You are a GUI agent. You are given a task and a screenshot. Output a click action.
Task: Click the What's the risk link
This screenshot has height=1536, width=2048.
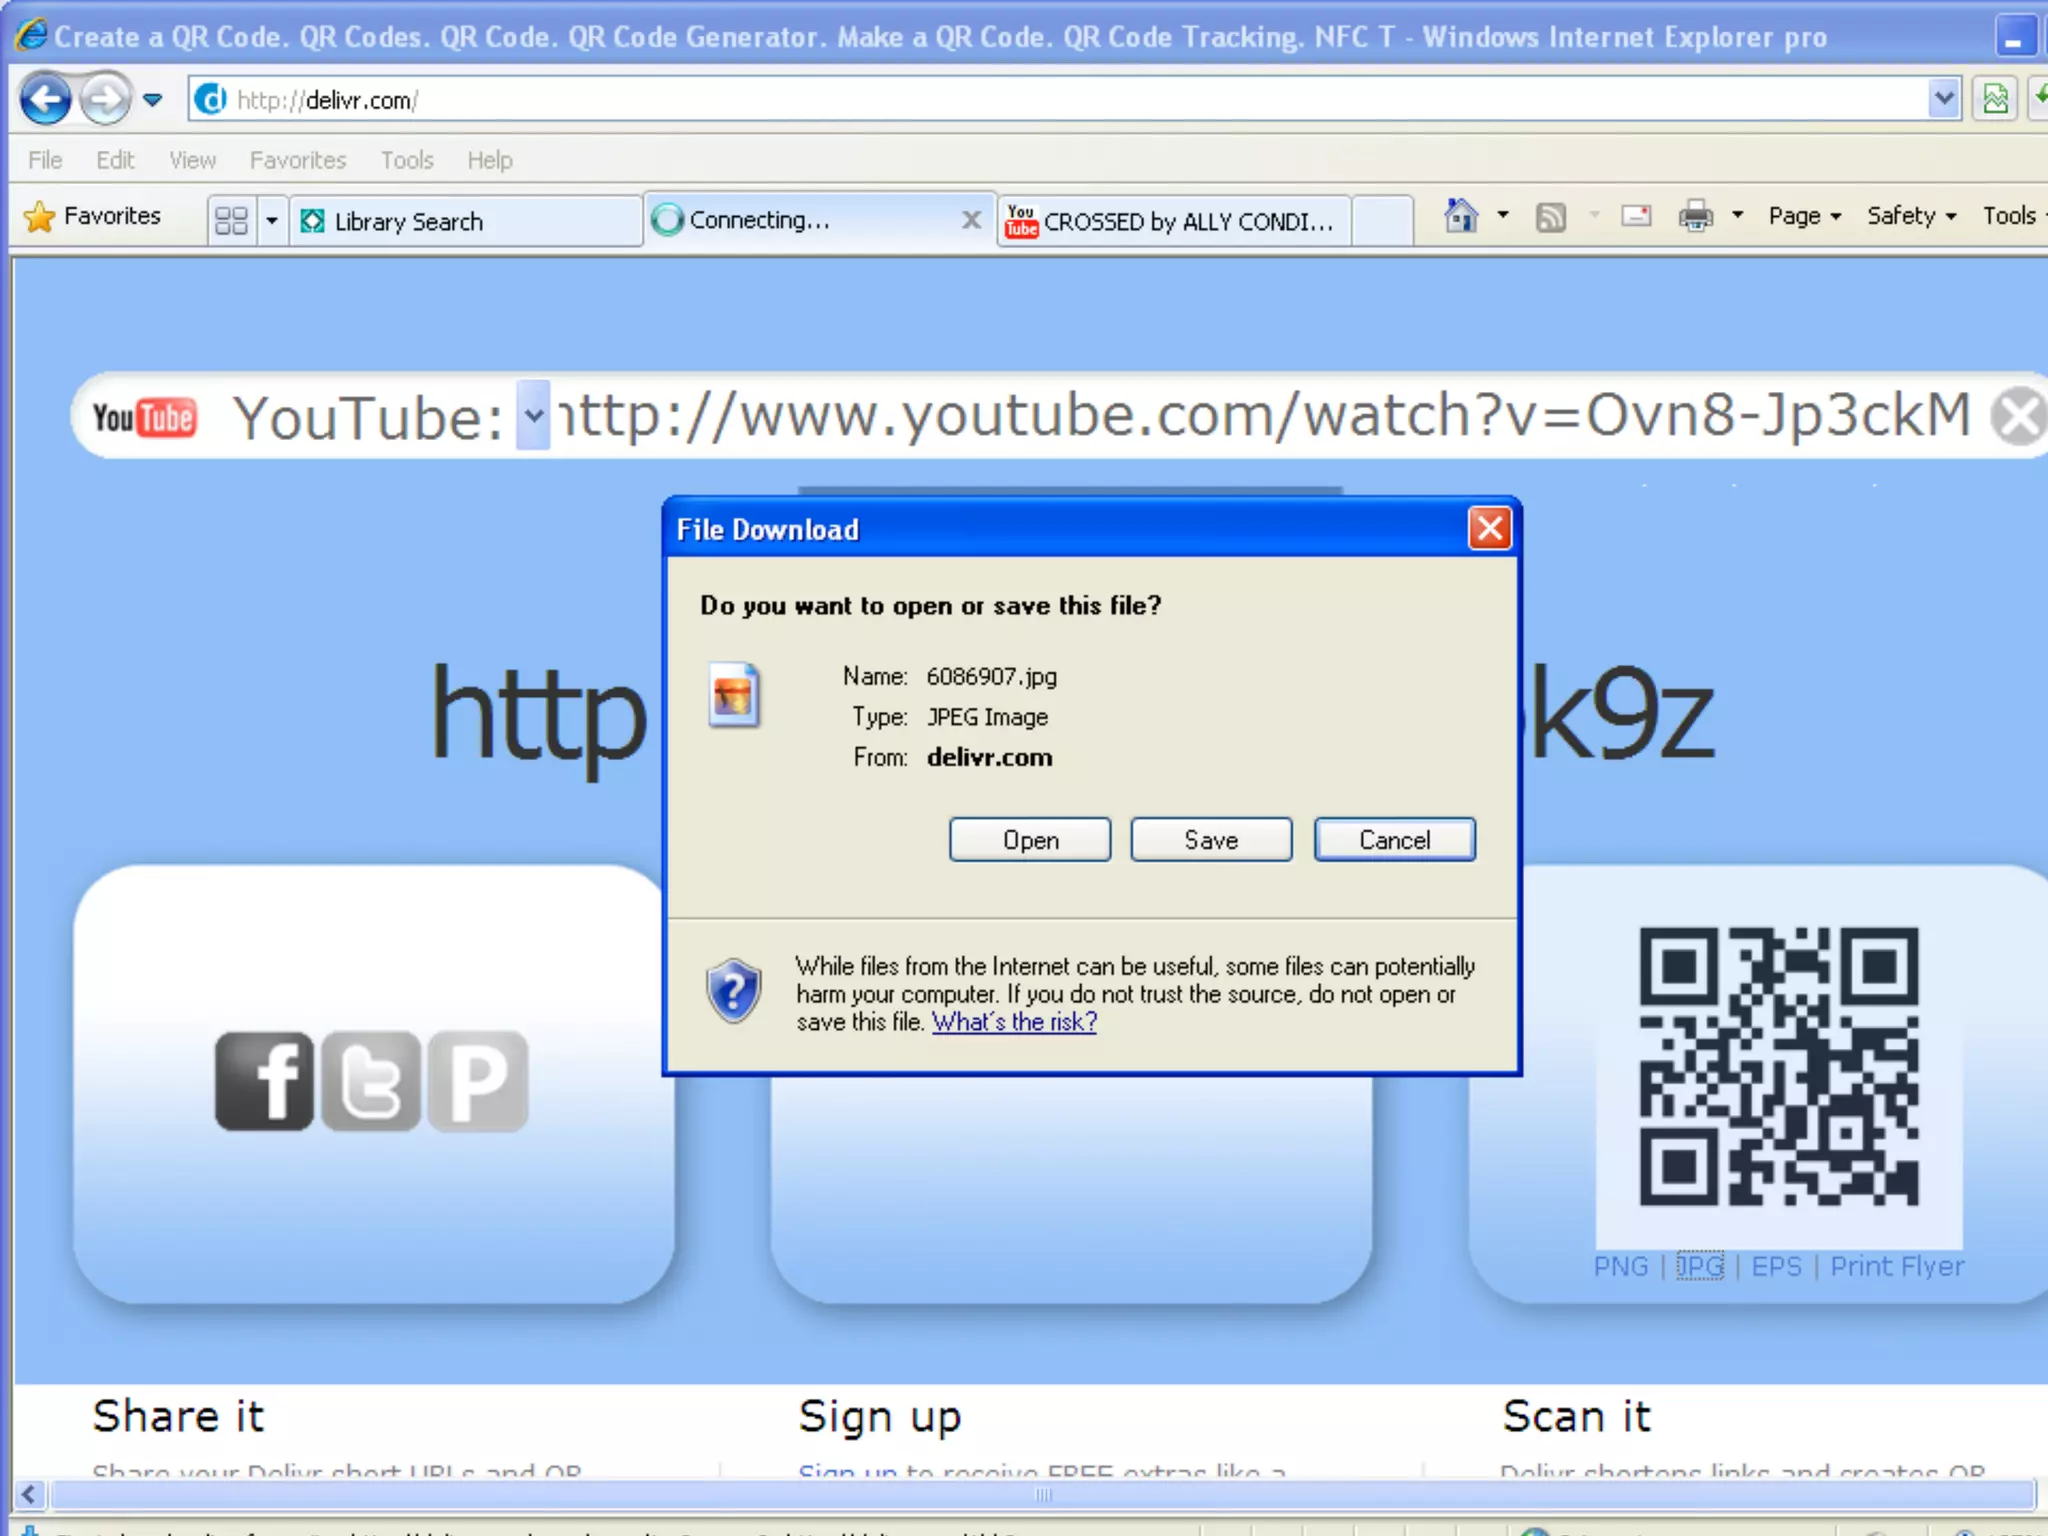tap(1014, 1022)
